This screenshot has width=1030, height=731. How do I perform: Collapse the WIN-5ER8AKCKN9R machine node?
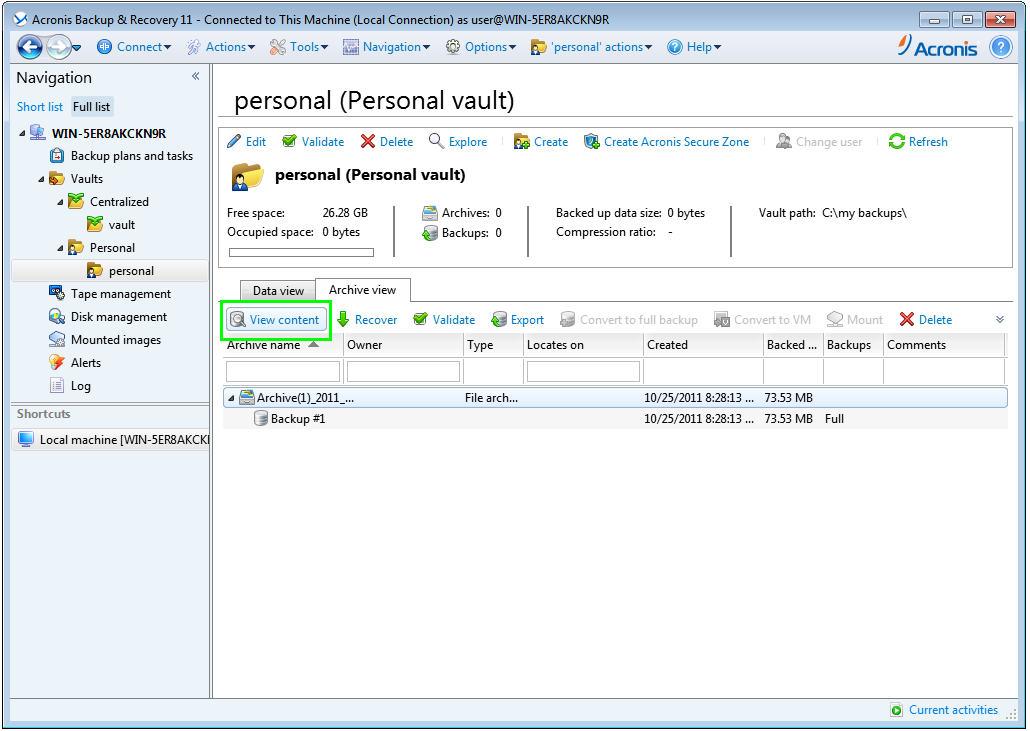(x=22, y=133)
